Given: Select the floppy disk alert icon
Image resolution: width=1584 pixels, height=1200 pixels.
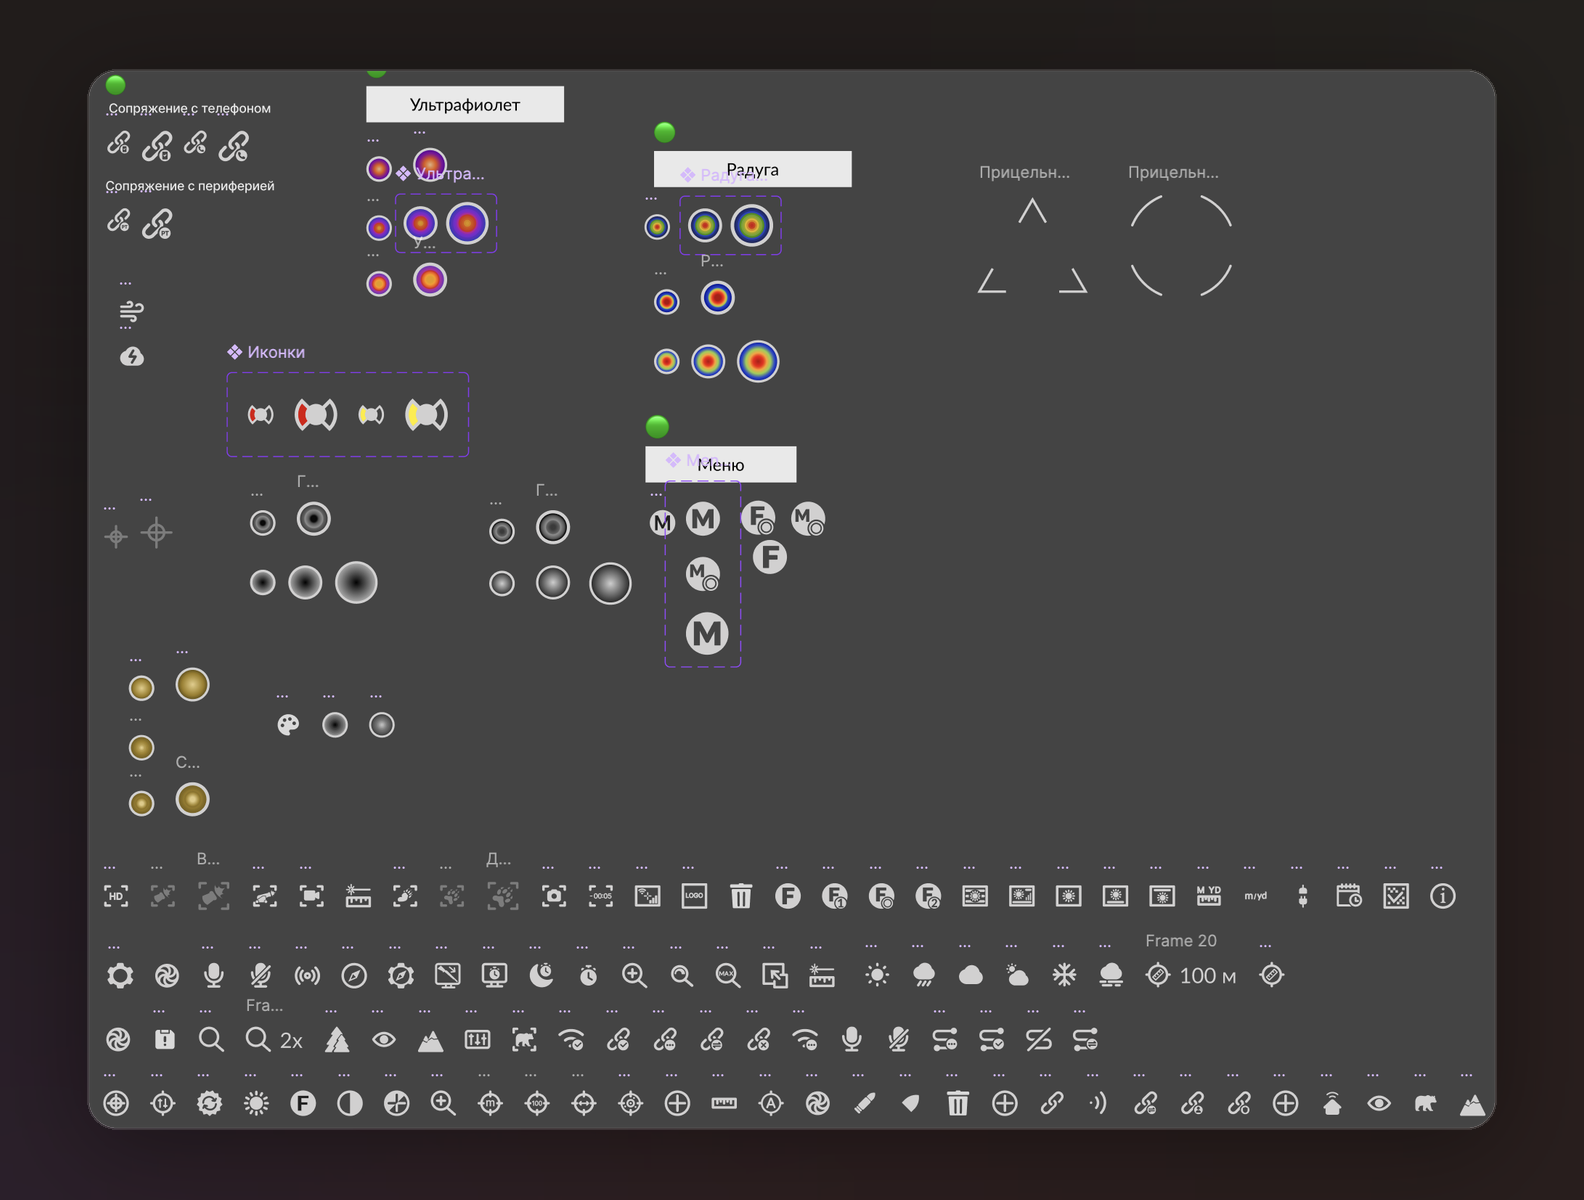Looking at the screenshot, I should pos(165,1040).
